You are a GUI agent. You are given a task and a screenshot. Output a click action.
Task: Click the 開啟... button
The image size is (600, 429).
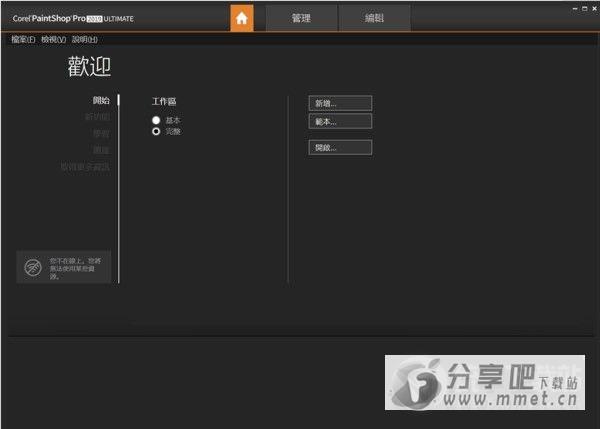pos(340,148)
